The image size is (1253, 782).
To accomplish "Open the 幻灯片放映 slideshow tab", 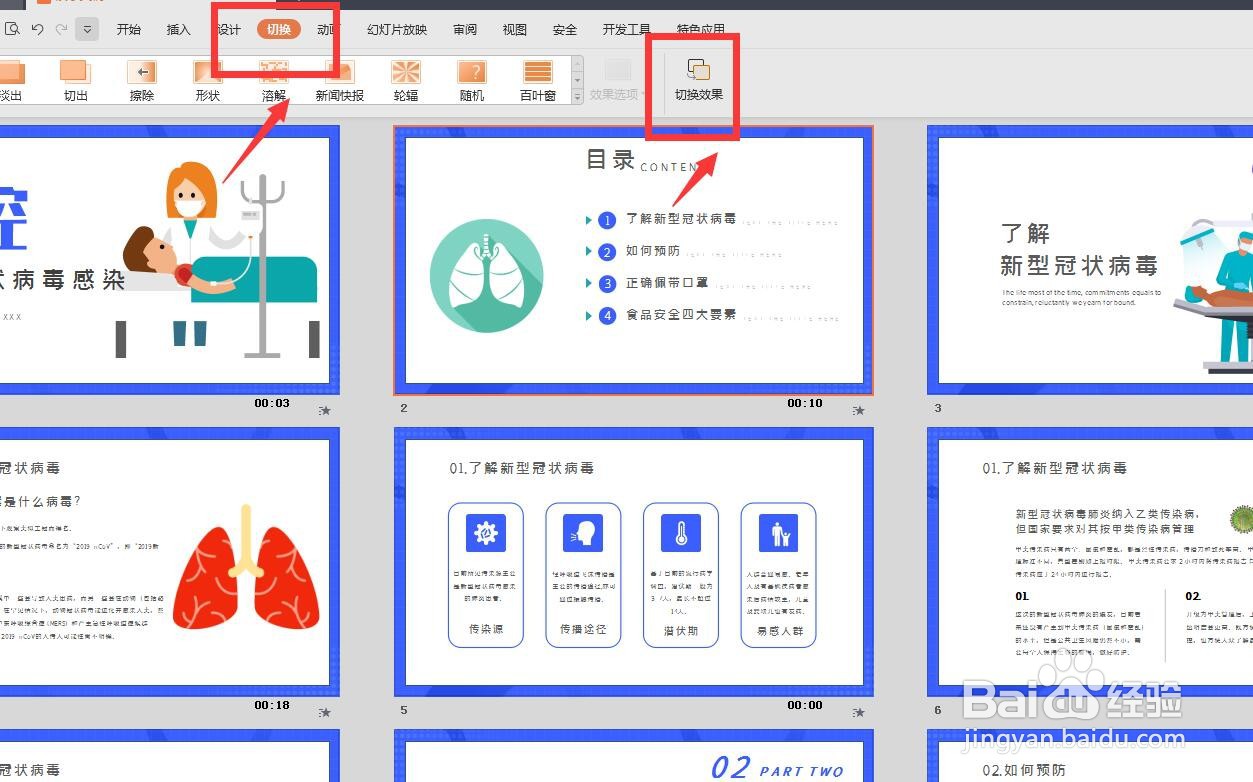I will click(x=397, y=29).
